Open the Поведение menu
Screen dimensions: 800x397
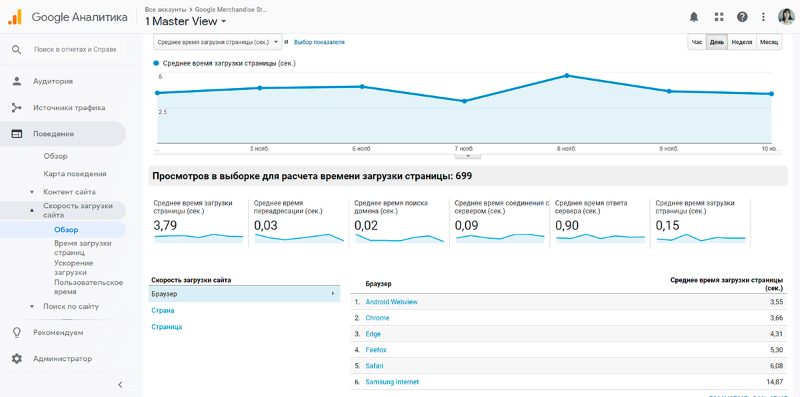click(x=54, y=134)
